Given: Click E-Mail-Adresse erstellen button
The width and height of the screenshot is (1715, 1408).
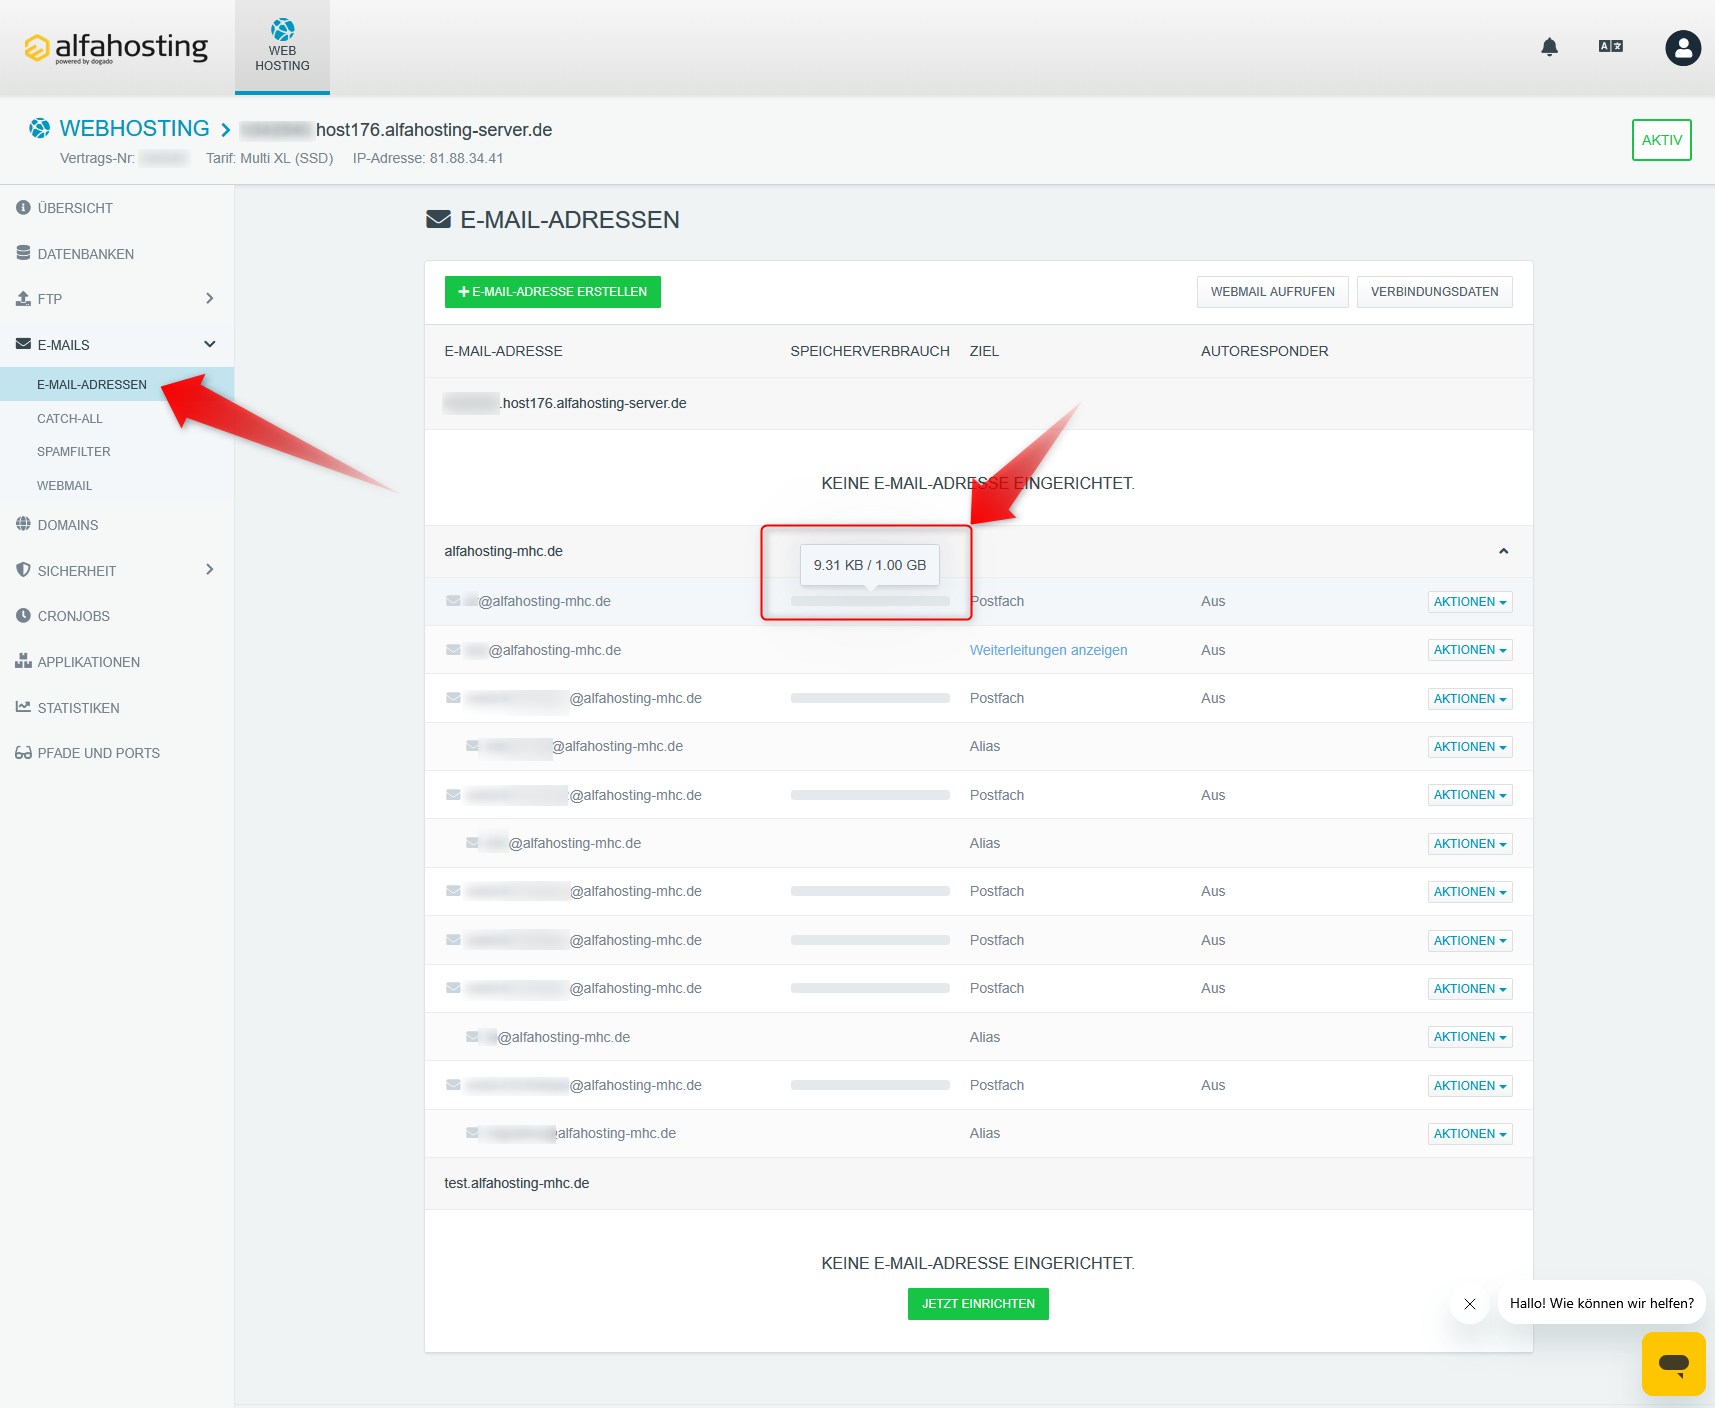Looking at the screenshot, I should point(552,292).
